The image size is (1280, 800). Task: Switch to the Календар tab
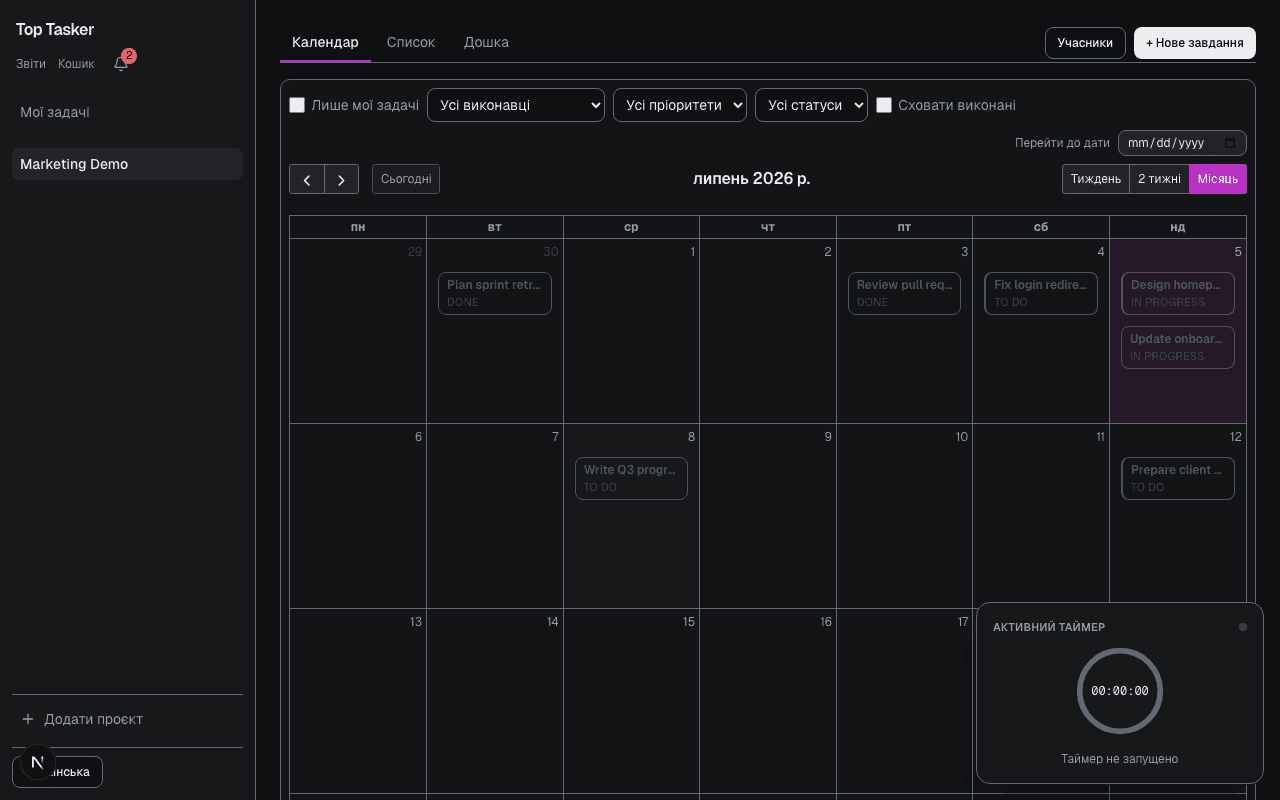coord(325,42)
